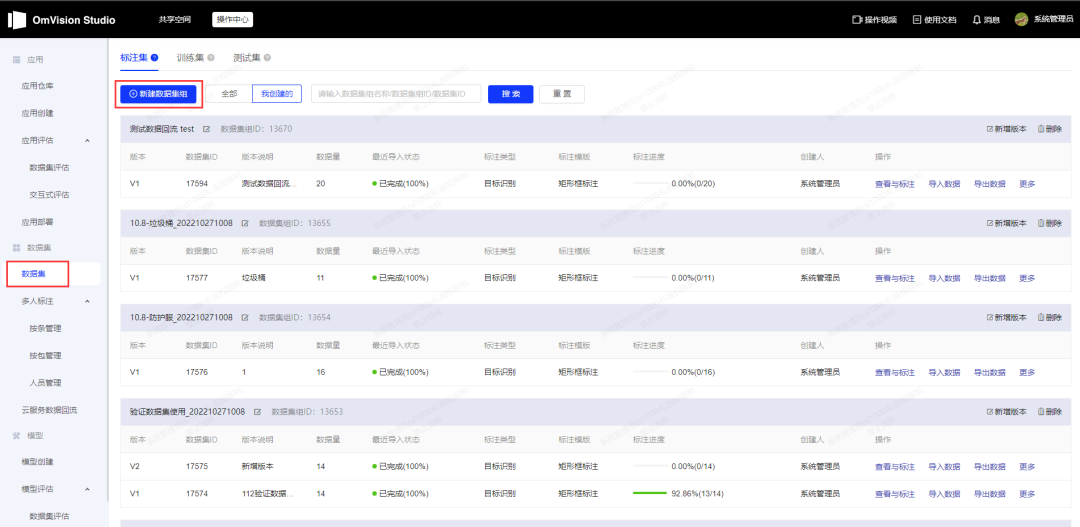The image size is (1080, 527).
Task: Open 共享空间 in the top navigation
Action: click(x=174, y=20)
